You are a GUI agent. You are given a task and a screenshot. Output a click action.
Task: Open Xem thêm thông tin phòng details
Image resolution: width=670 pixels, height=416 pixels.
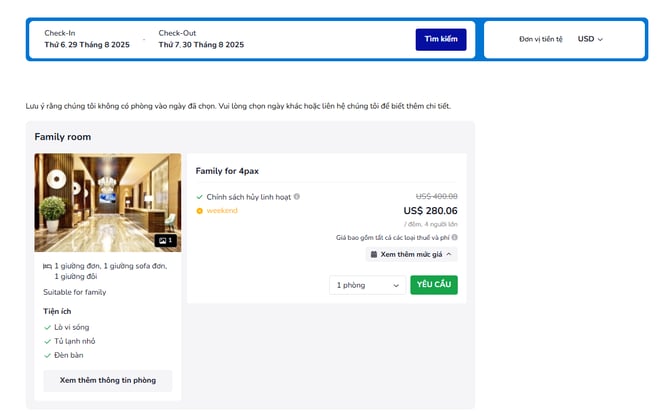tap(108, 380)
